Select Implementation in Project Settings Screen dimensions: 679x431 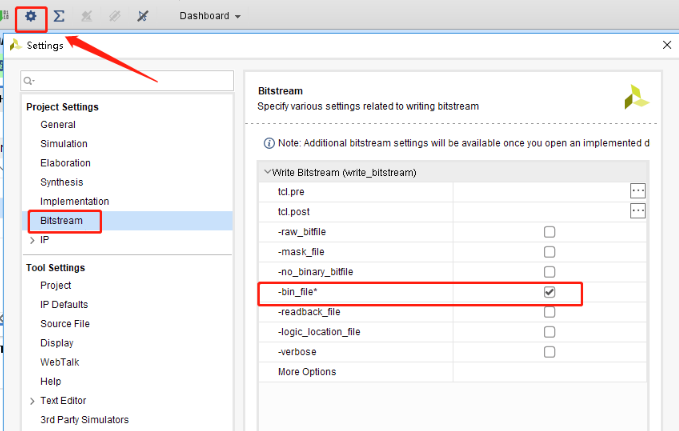74,201
